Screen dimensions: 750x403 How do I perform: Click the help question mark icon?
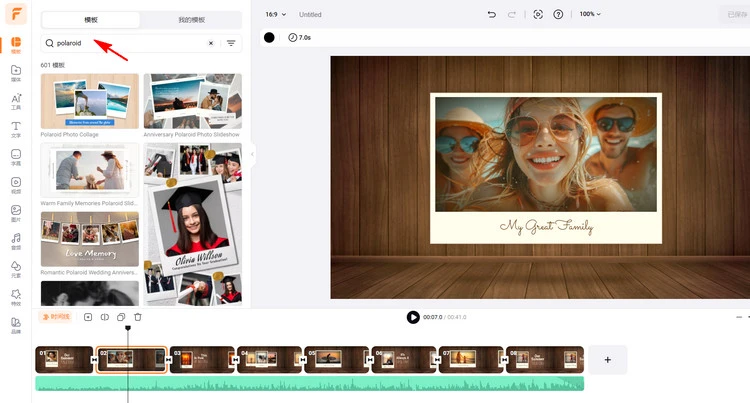coord(558,14)
